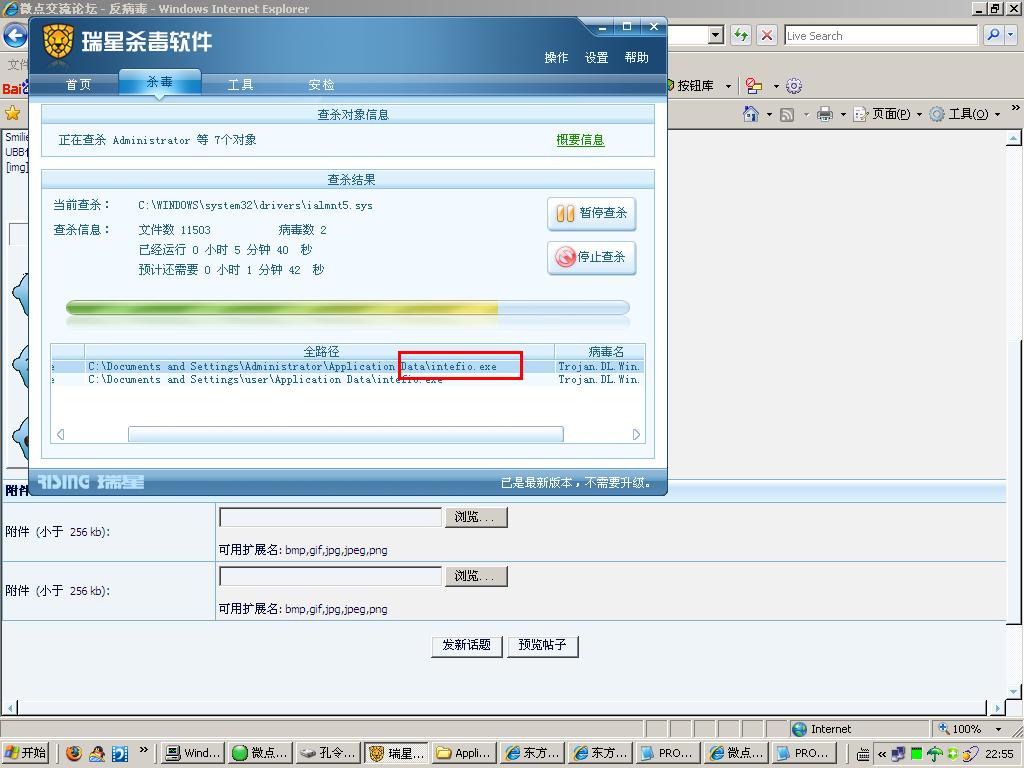Screen dimensions: 1024x768
Task: Click the results list scroll-left arrow
Action: click(x=60, y=434)
